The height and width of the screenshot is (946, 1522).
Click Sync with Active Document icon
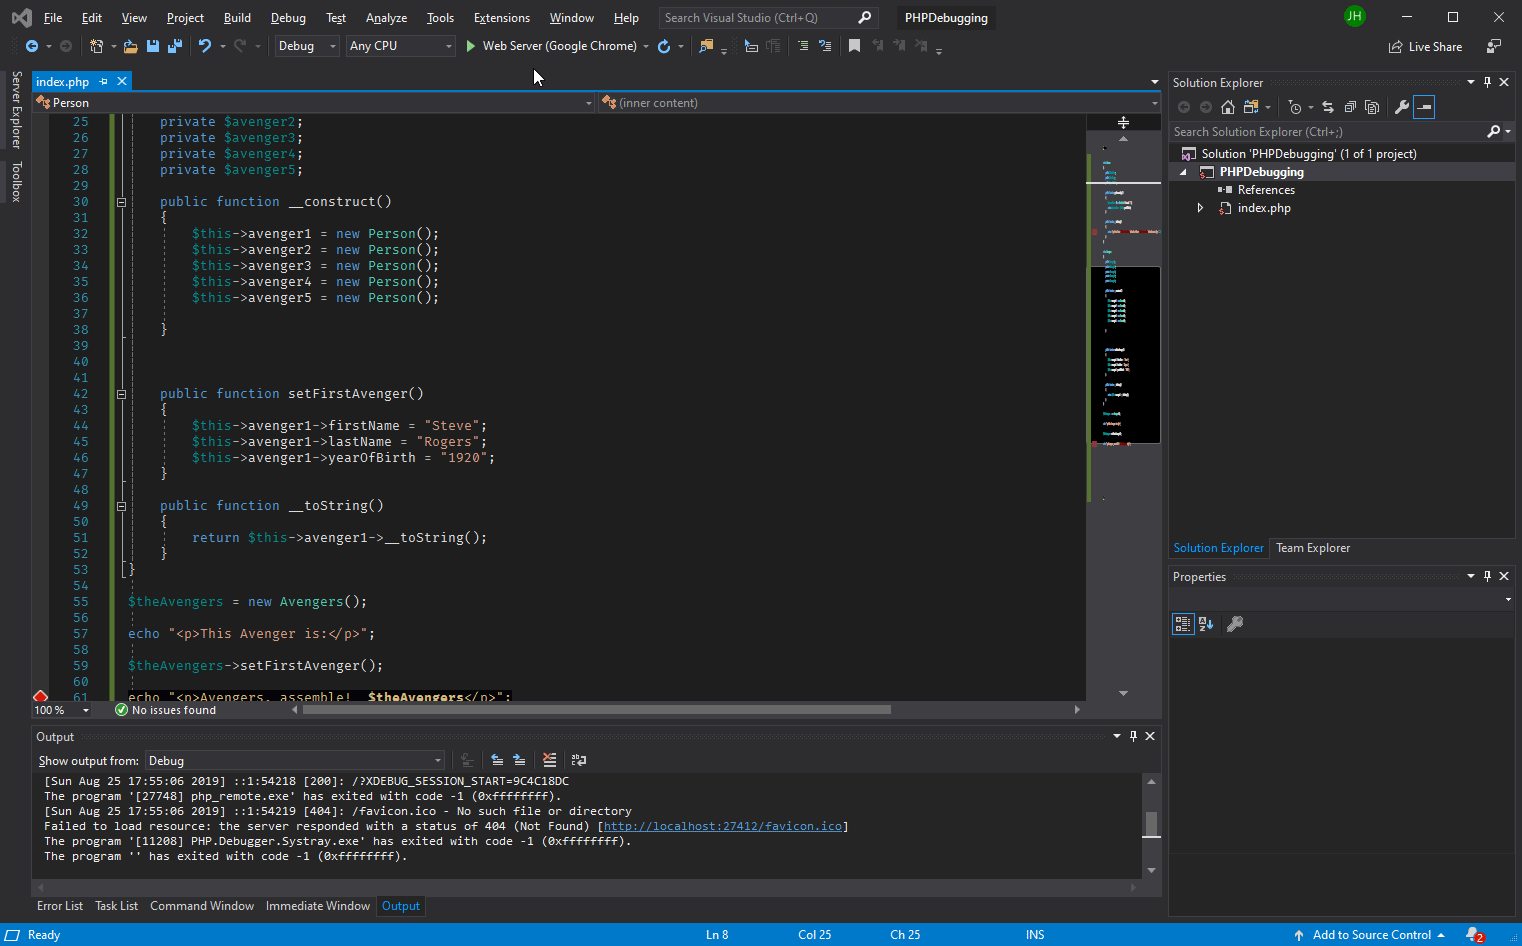coord(1328,107)
